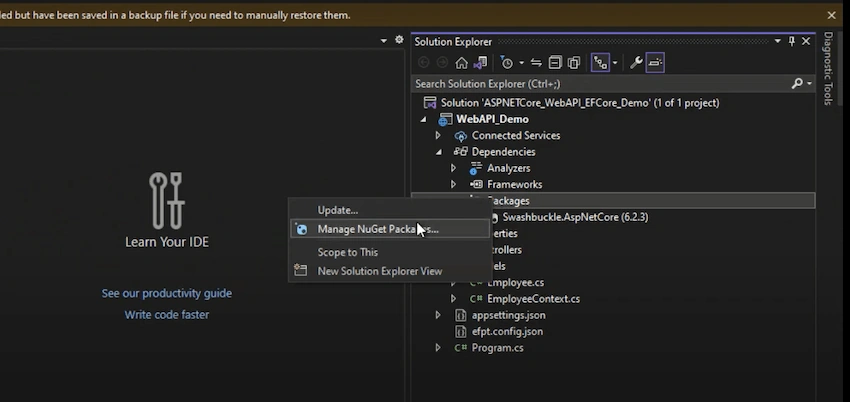Select the Packages tree row
The width and height of the screenshot is (850, 402).
[614, 200]
